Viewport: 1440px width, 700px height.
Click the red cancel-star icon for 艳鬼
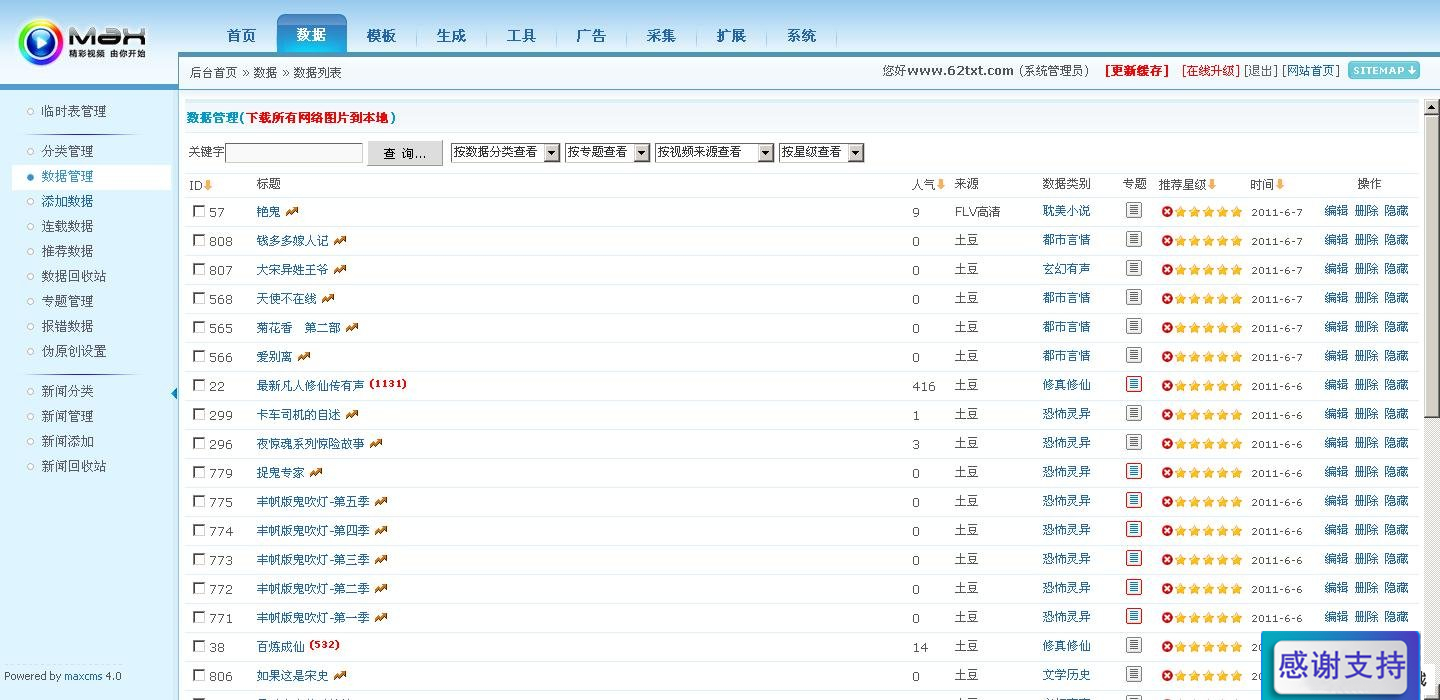tap(1167, 212)
